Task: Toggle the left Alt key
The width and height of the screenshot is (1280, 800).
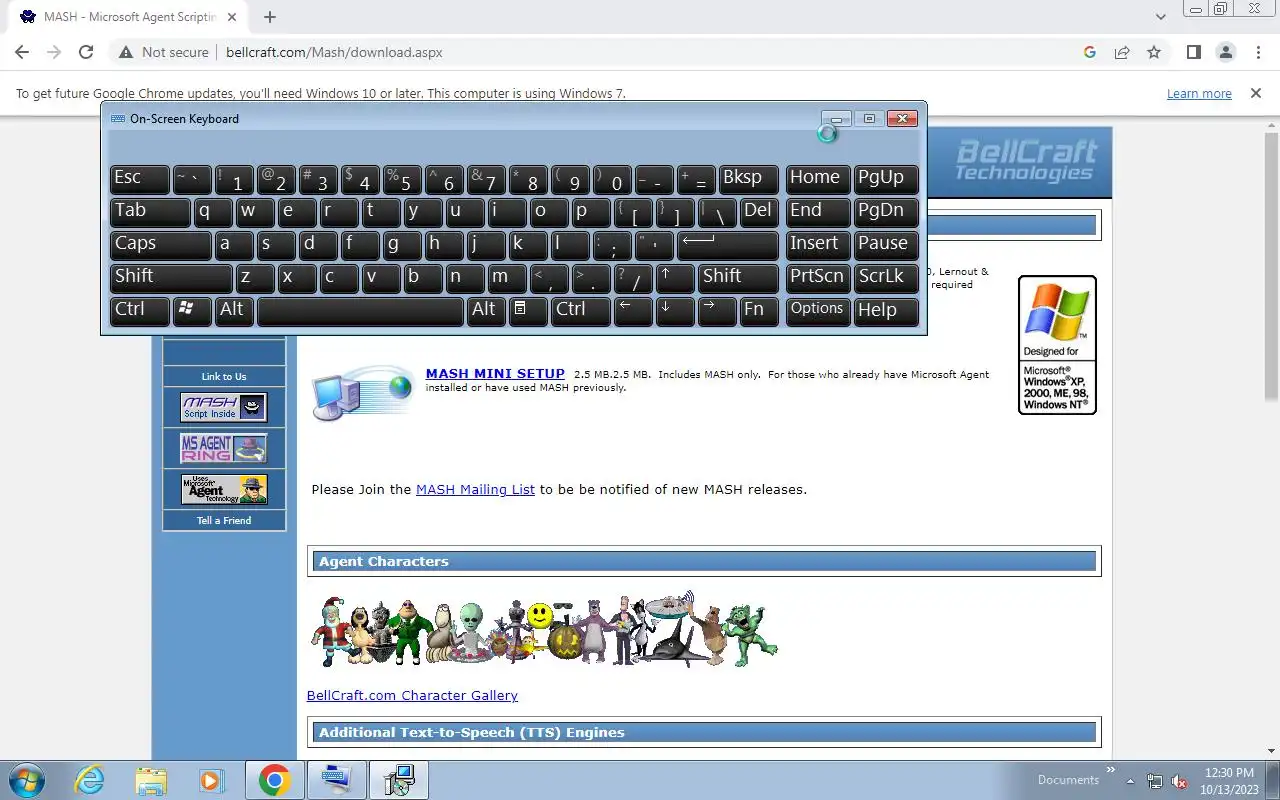Action: tap(234, 311)
